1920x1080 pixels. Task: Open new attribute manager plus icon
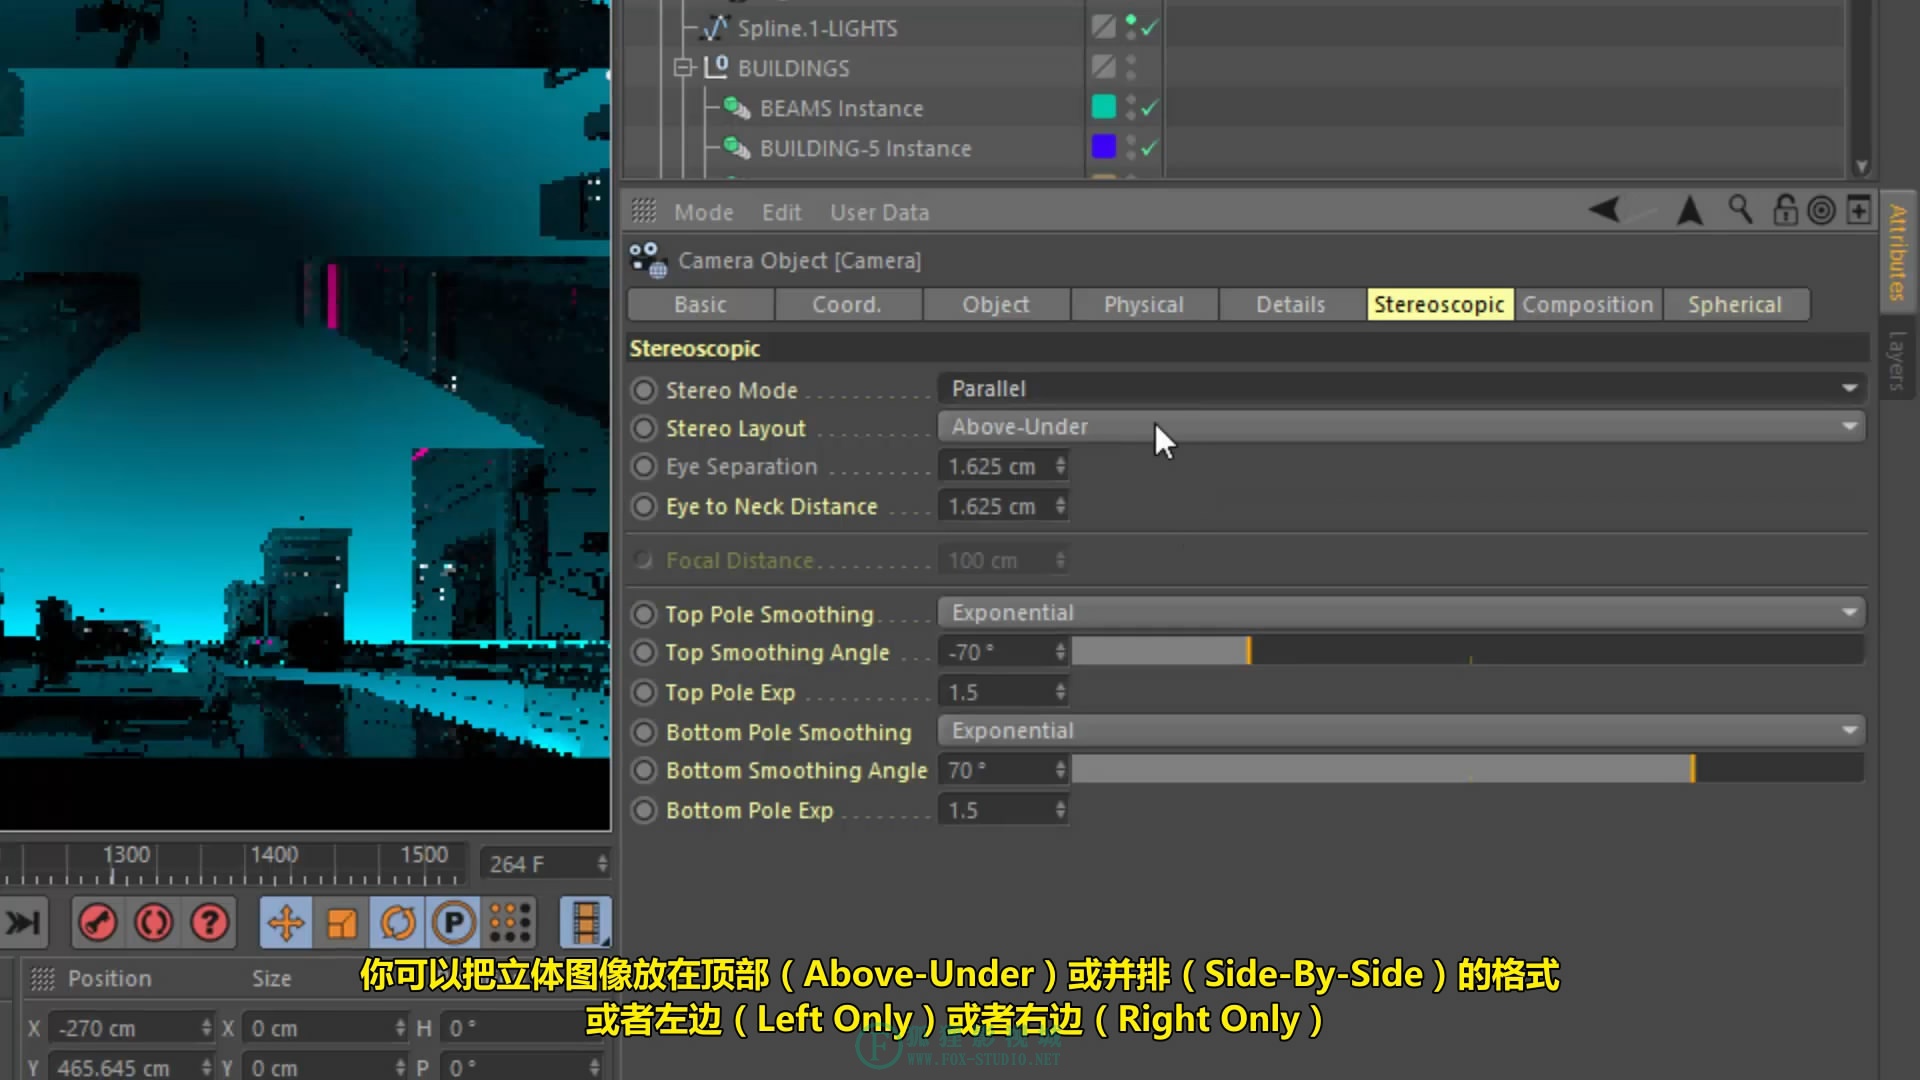[x=1858, y=210]
